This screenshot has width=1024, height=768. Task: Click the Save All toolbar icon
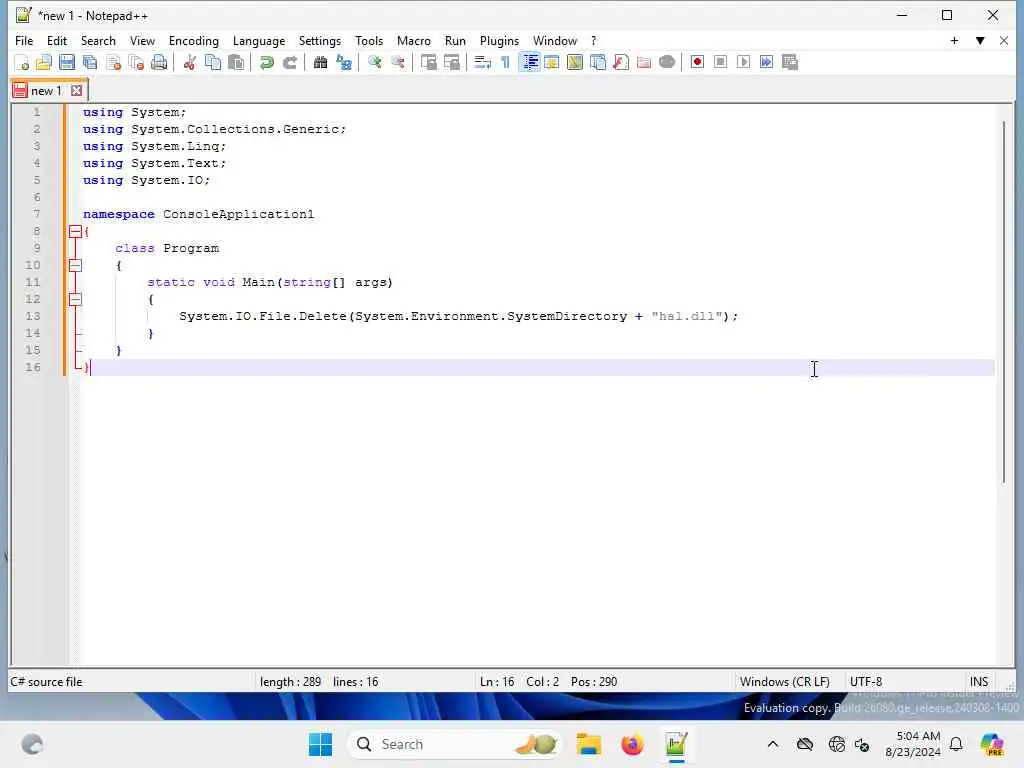pyautogui.click(x=89, y=63)
